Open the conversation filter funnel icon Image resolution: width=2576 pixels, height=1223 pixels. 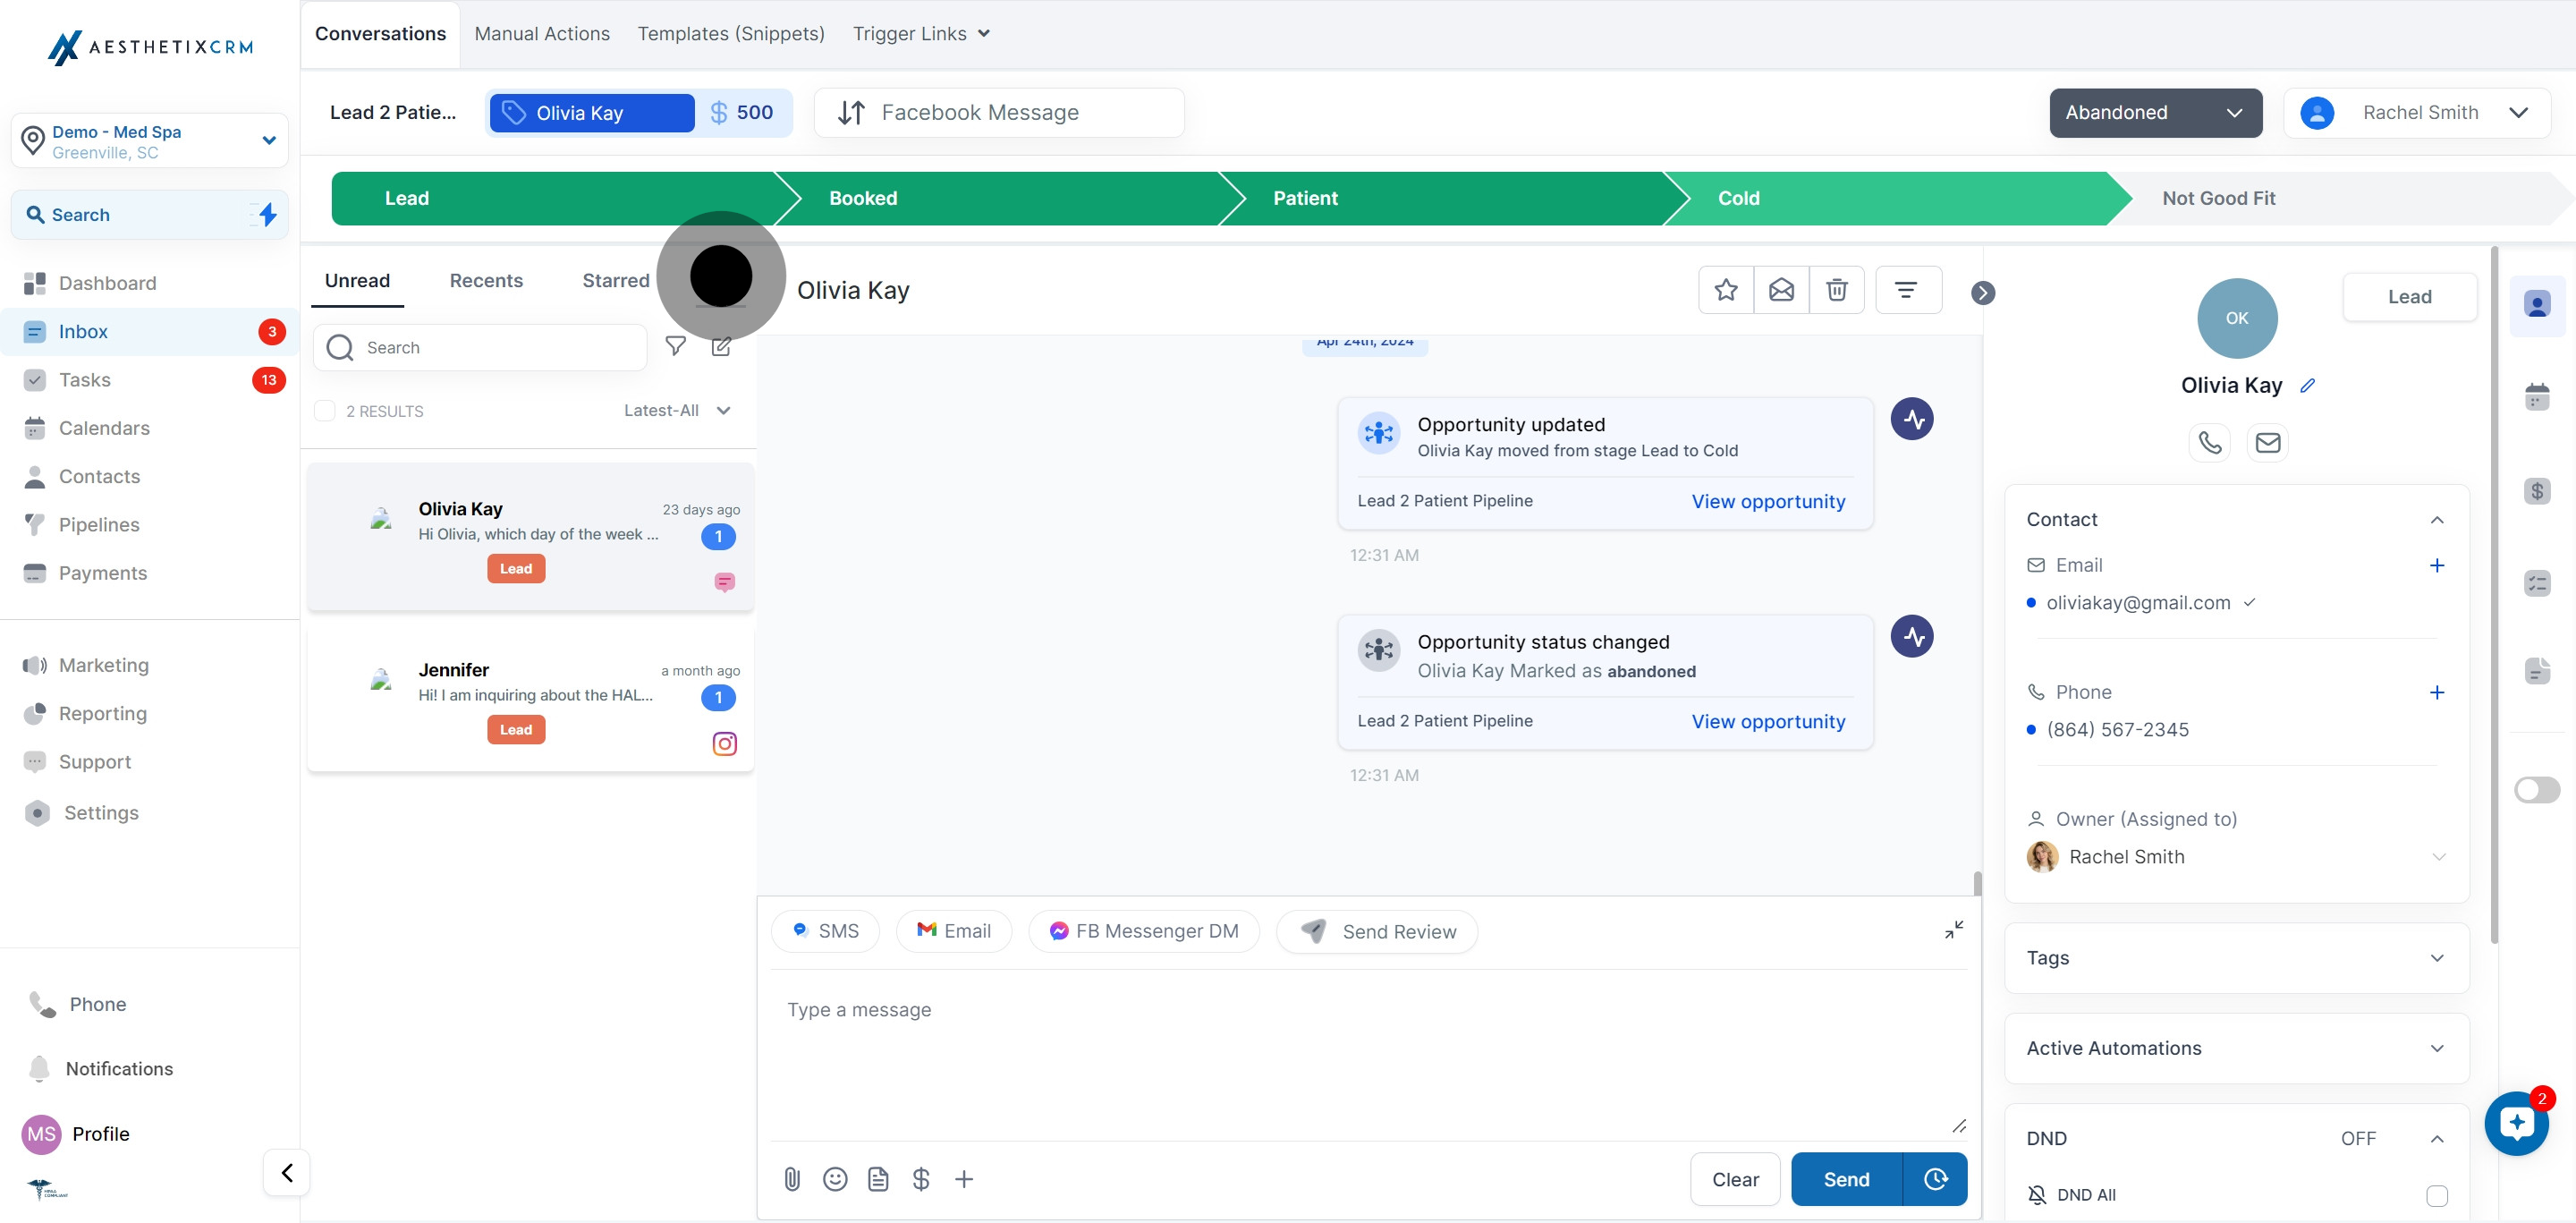coord(676,346)
